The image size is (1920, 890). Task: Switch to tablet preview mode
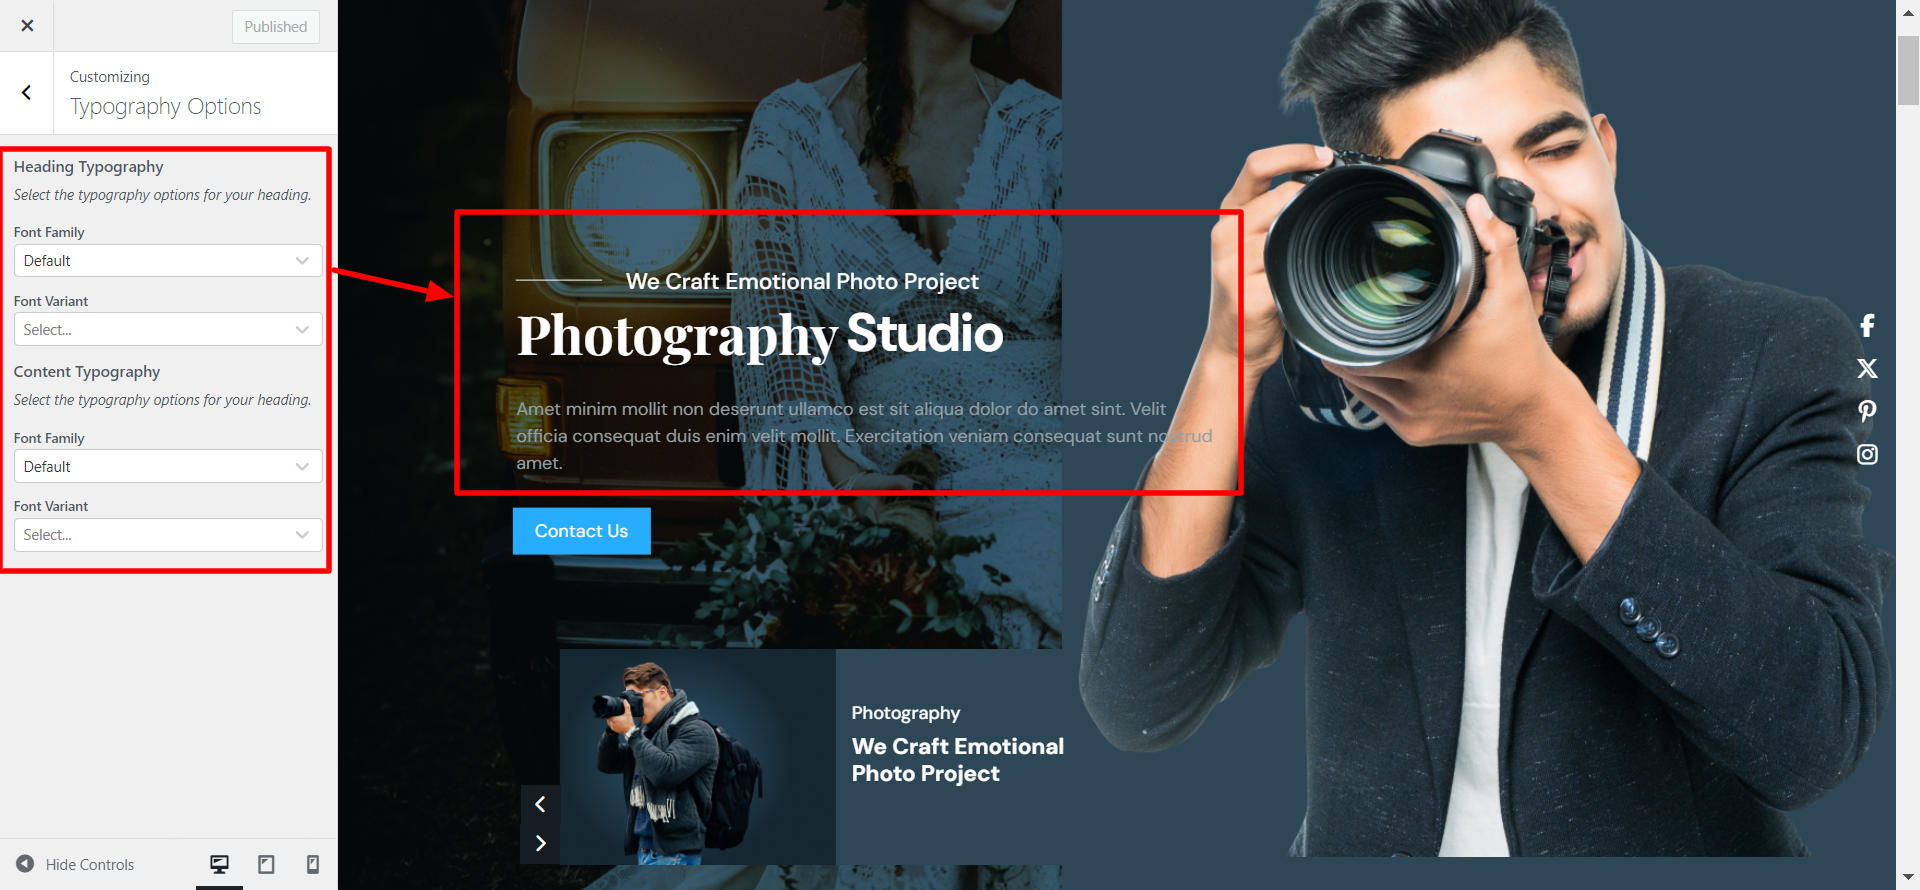266,864
